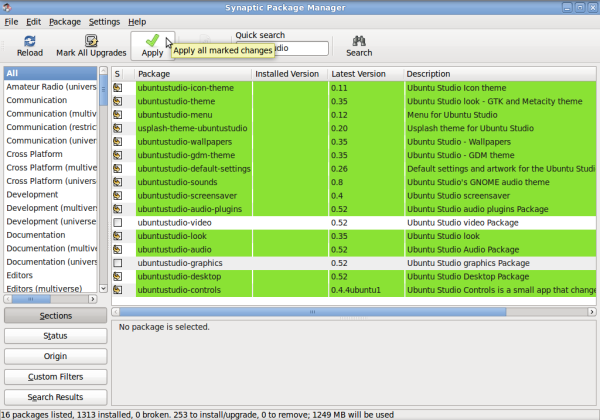This screenshot has width=600, height=420.
Task: Click status icon for ubuntustudio-icon-theme
Action: click(118, 88)
